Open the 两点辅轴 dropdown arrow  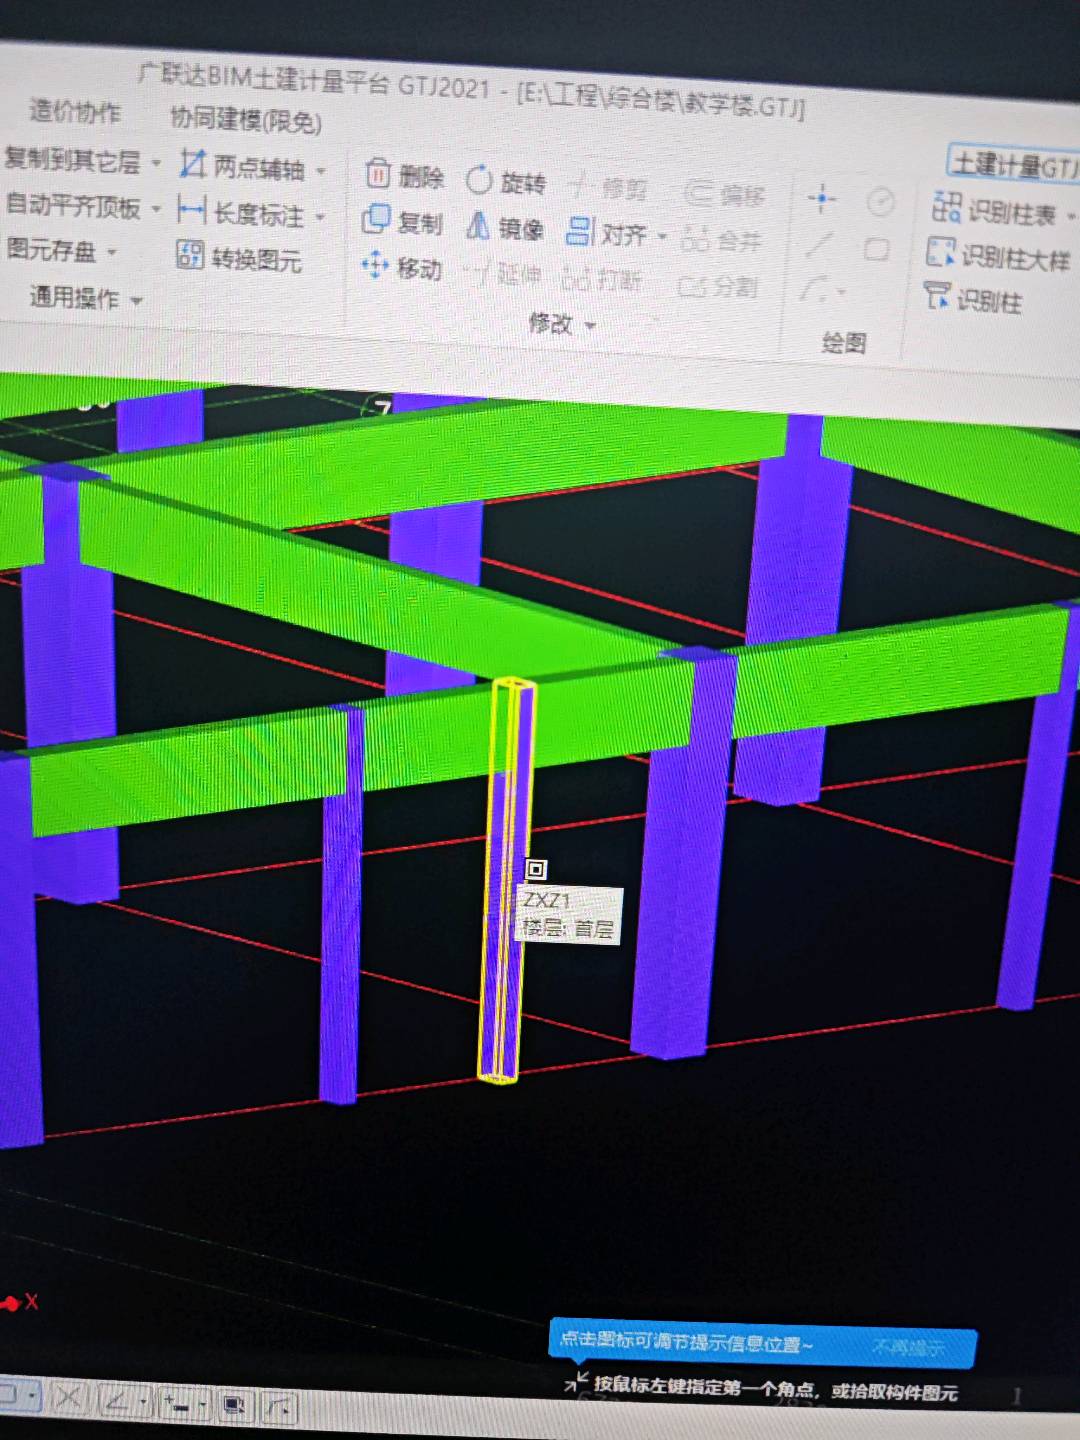(x=320, y=168)
